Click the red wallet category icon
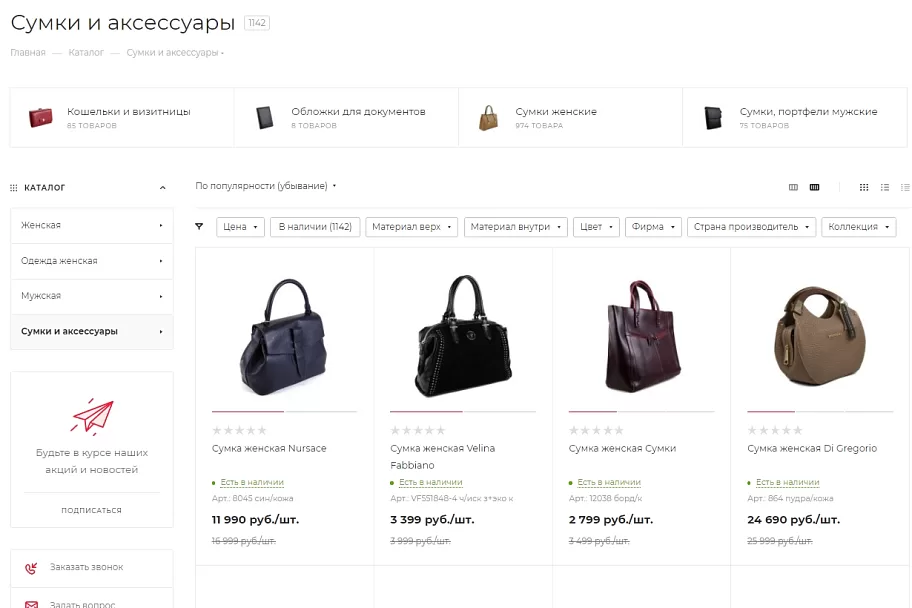This screenshot has width=912, height=608. click(41, 118)
